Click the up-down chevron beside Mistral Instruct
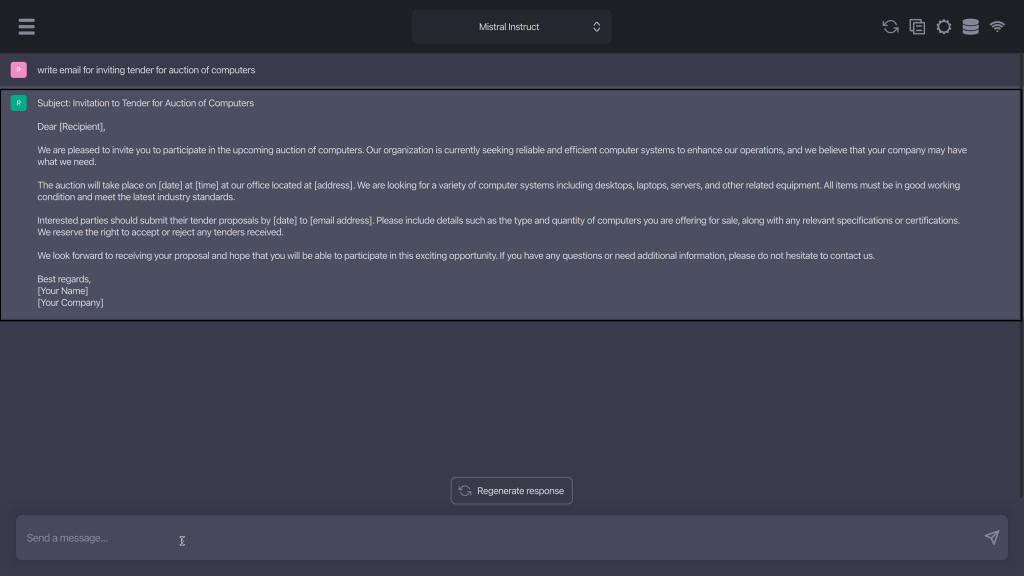This screenshot has width=1024, height=576. click(597, 27)
